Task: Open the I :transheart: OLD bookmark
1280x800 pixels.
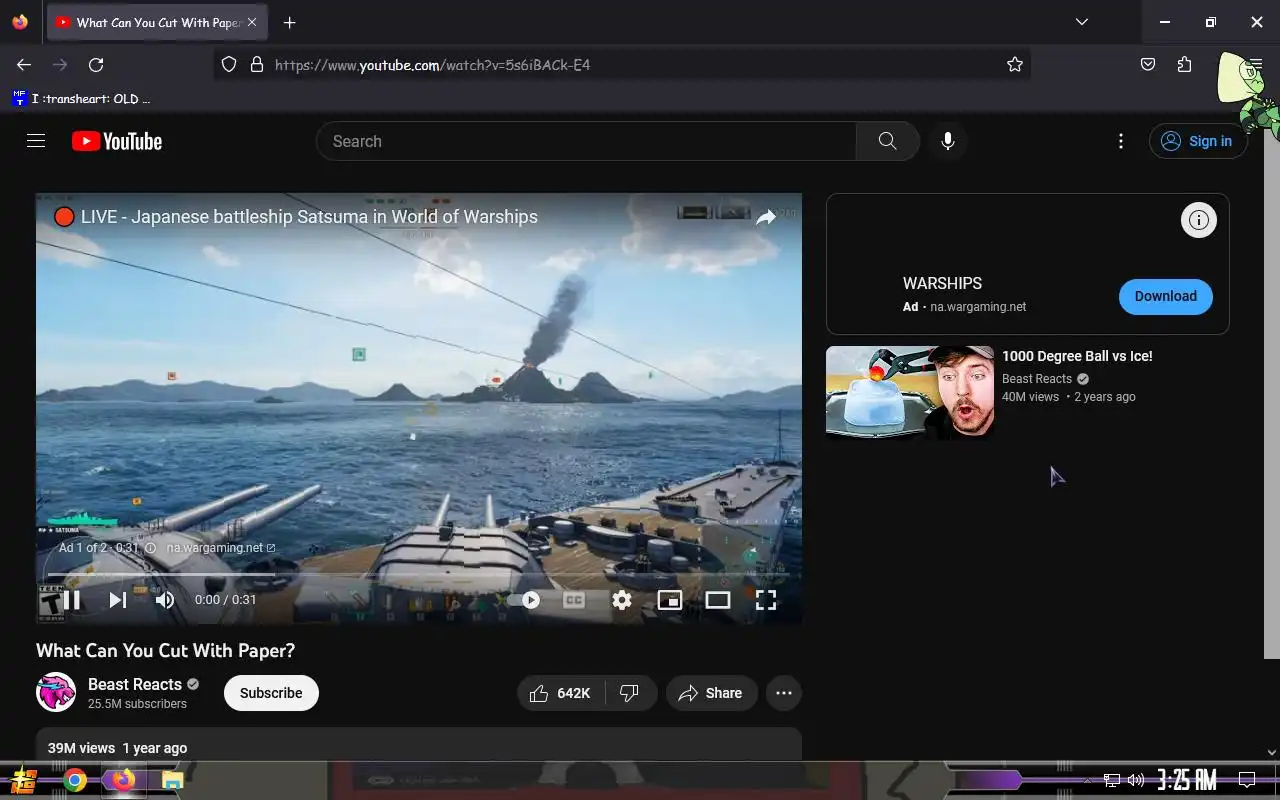Action: pos(81,99)
